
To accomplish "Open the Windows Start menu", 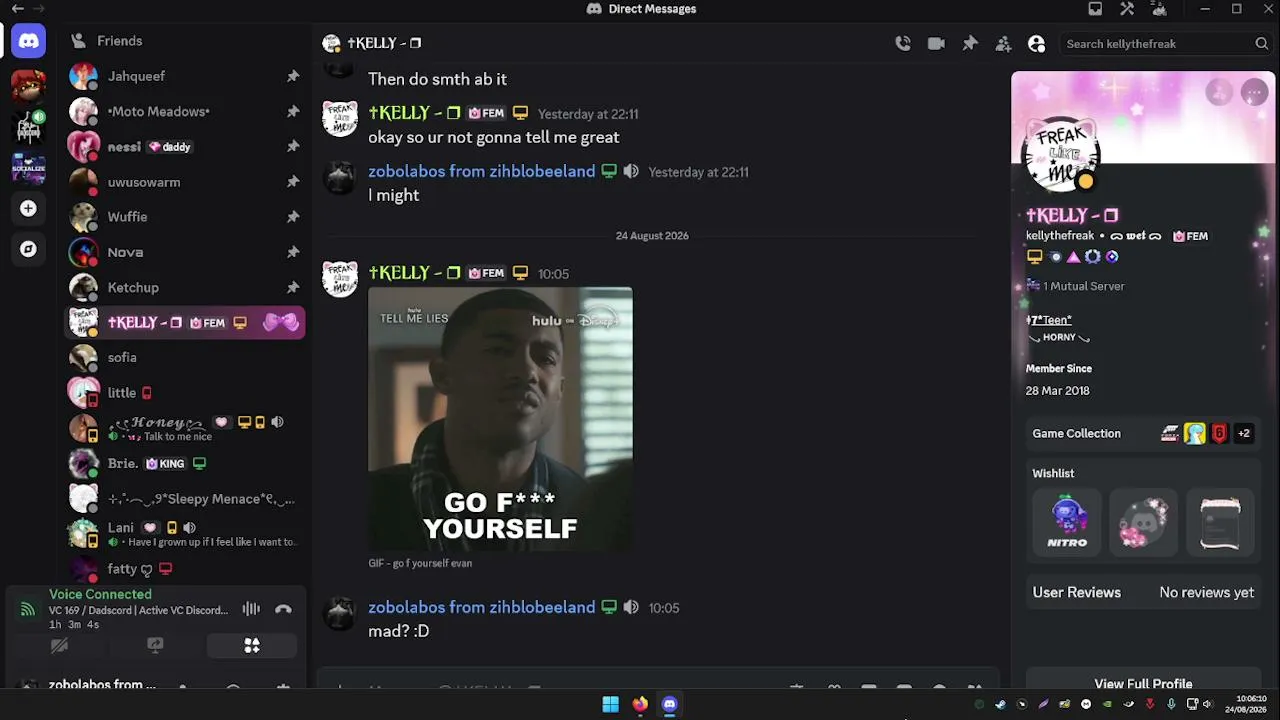I will click(610, 704).
